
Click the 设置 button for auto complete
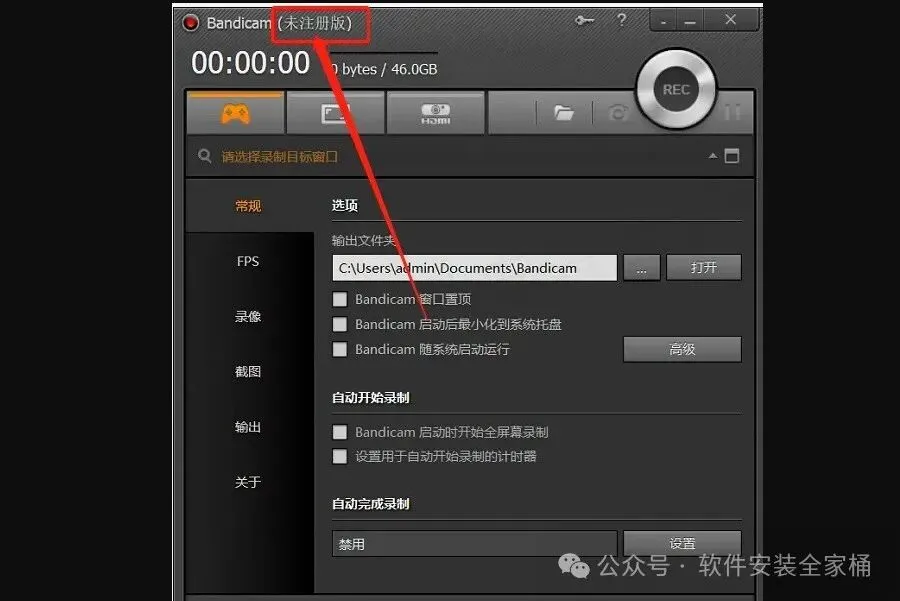tap(682, 543)
